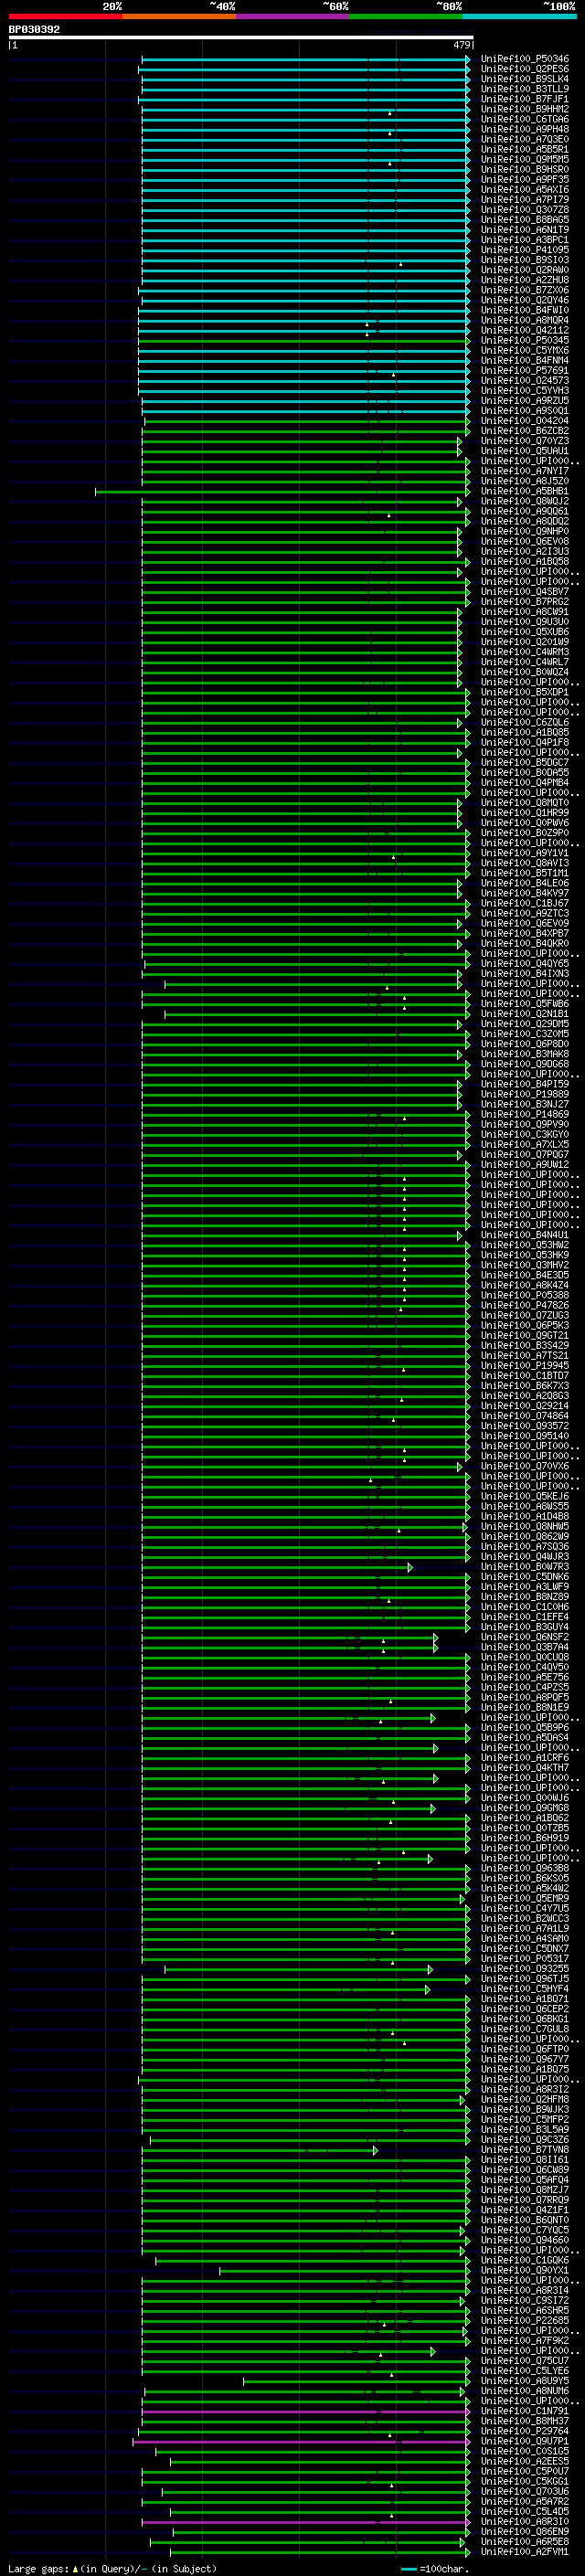Screen dimensions: 585x2576
Task: Open hit UniRef100_P05388
Action: click(x=525, y=1295)
